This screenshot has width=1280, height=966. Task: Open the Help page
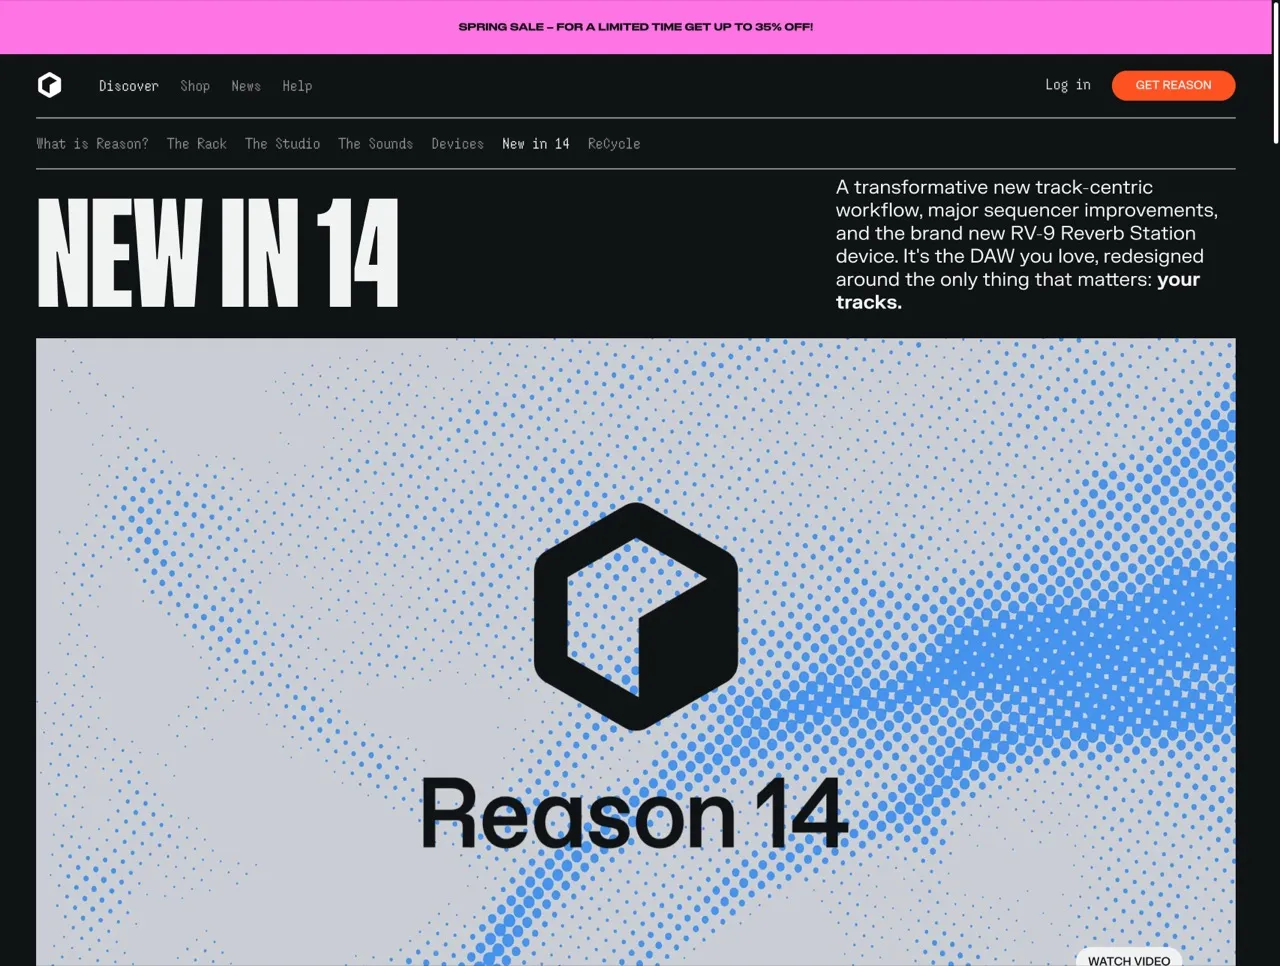click(x=297, y=86)
